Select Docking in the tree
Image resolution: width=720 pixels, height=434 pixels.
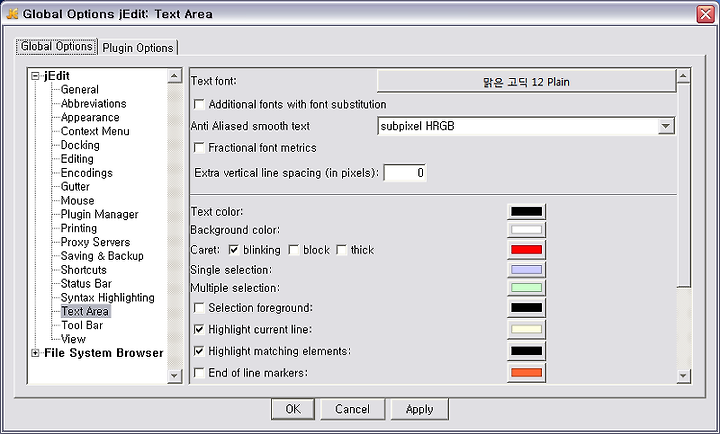pyautogui.click(x=80, y=145)
